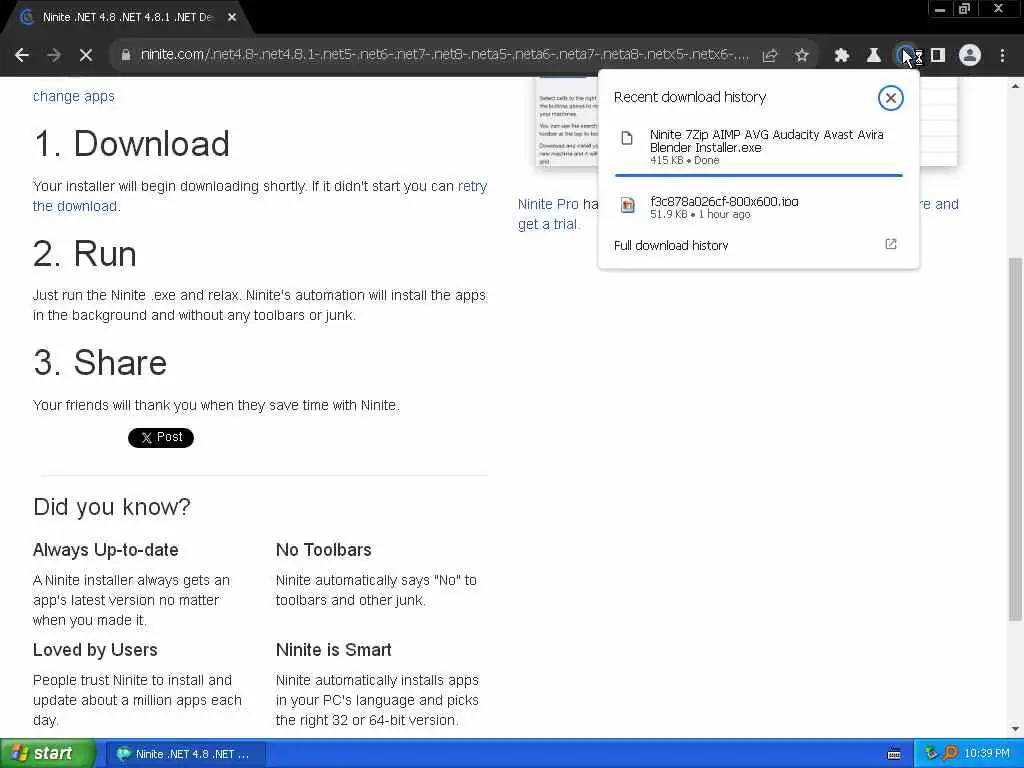1024x768 pixels.
Task: Click the keyboard icon in taskbar
Action: 894,754
